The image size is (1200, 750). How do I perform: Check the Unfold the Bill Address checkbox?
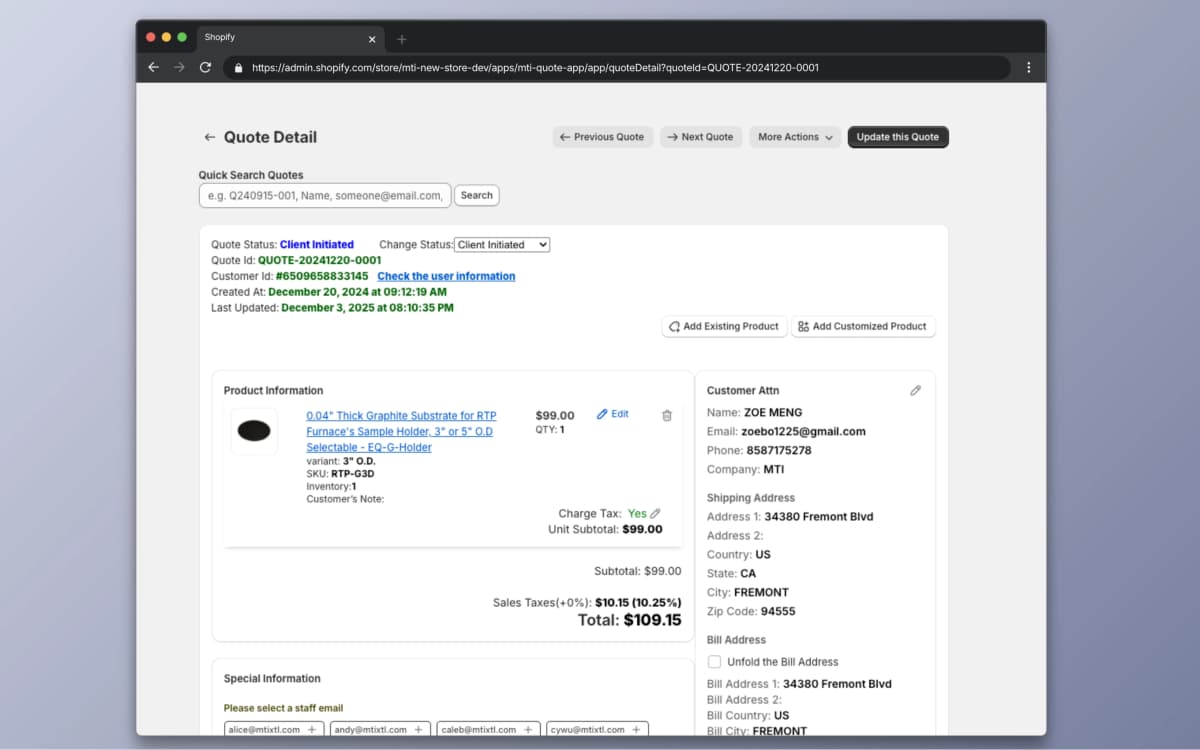714,662
